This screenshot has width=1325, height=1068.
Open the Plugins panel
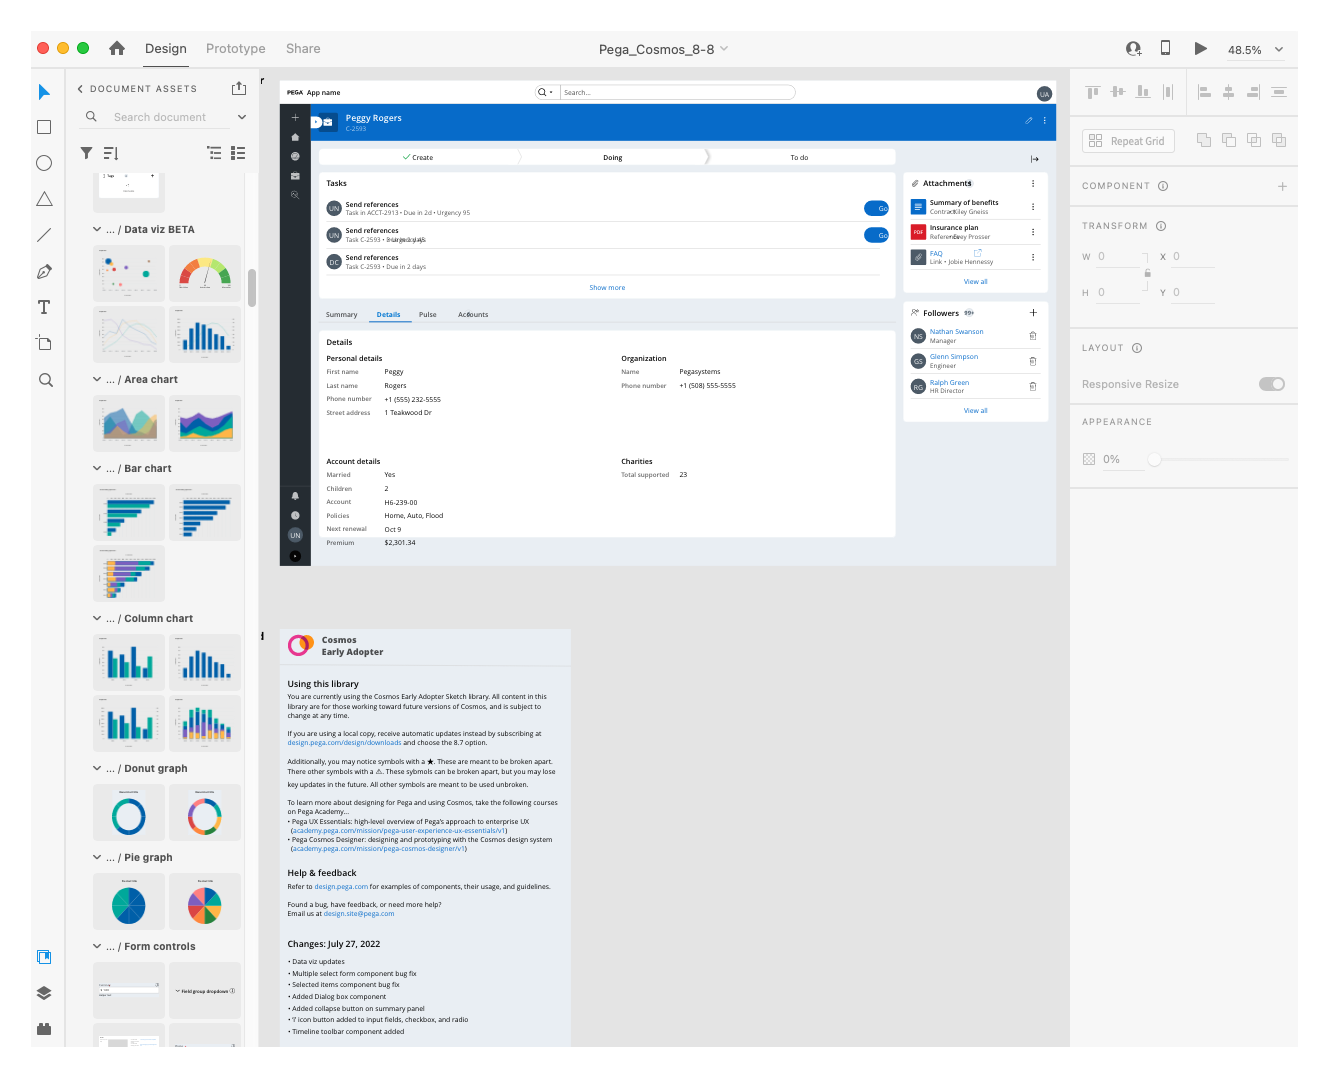44,1028
